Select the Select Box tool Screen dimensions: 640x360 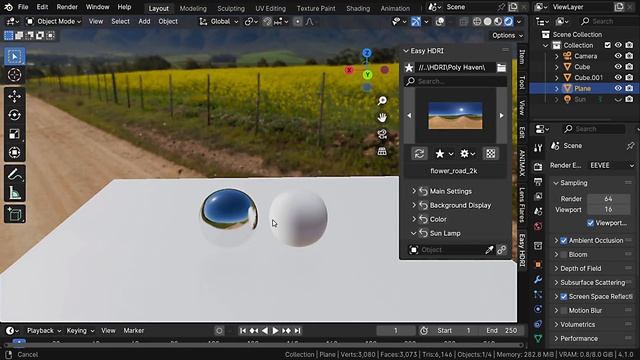(15, 56)
